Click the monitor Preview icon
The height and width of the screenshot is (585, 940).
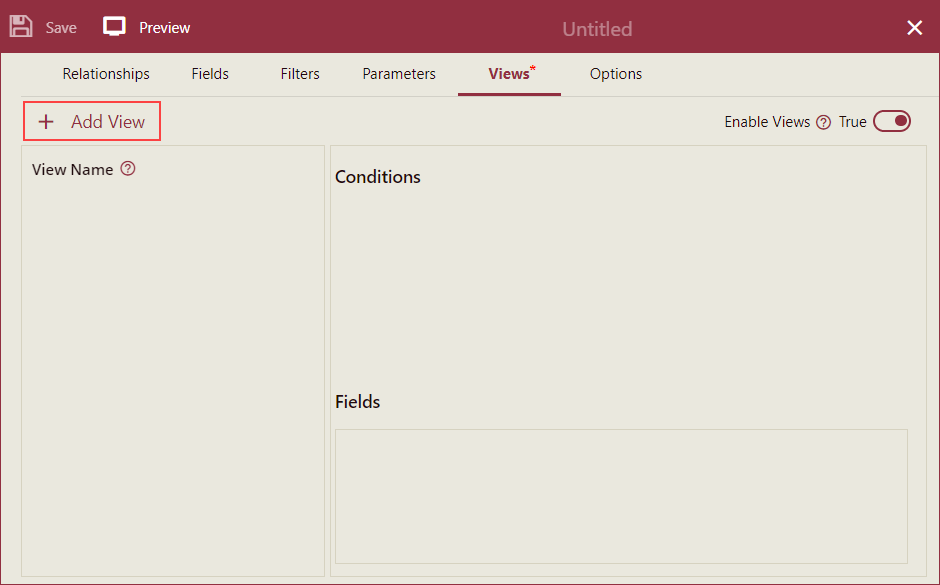coord(115,27)
